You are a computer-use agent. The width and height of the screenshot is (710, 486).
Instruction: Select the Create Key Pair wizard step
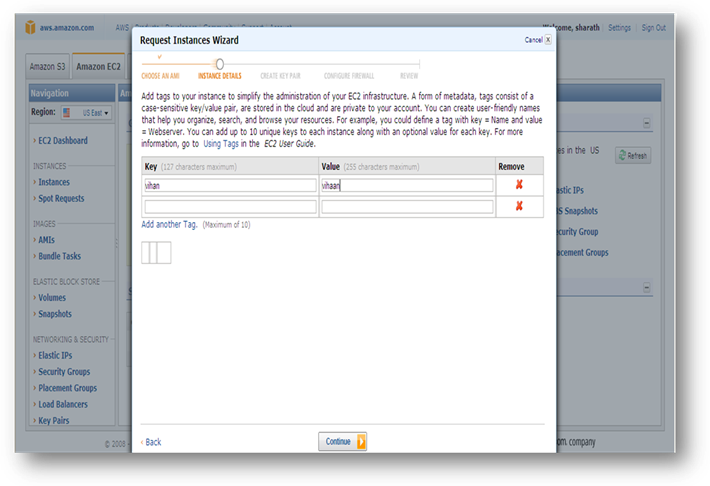(x=280, y=76)
